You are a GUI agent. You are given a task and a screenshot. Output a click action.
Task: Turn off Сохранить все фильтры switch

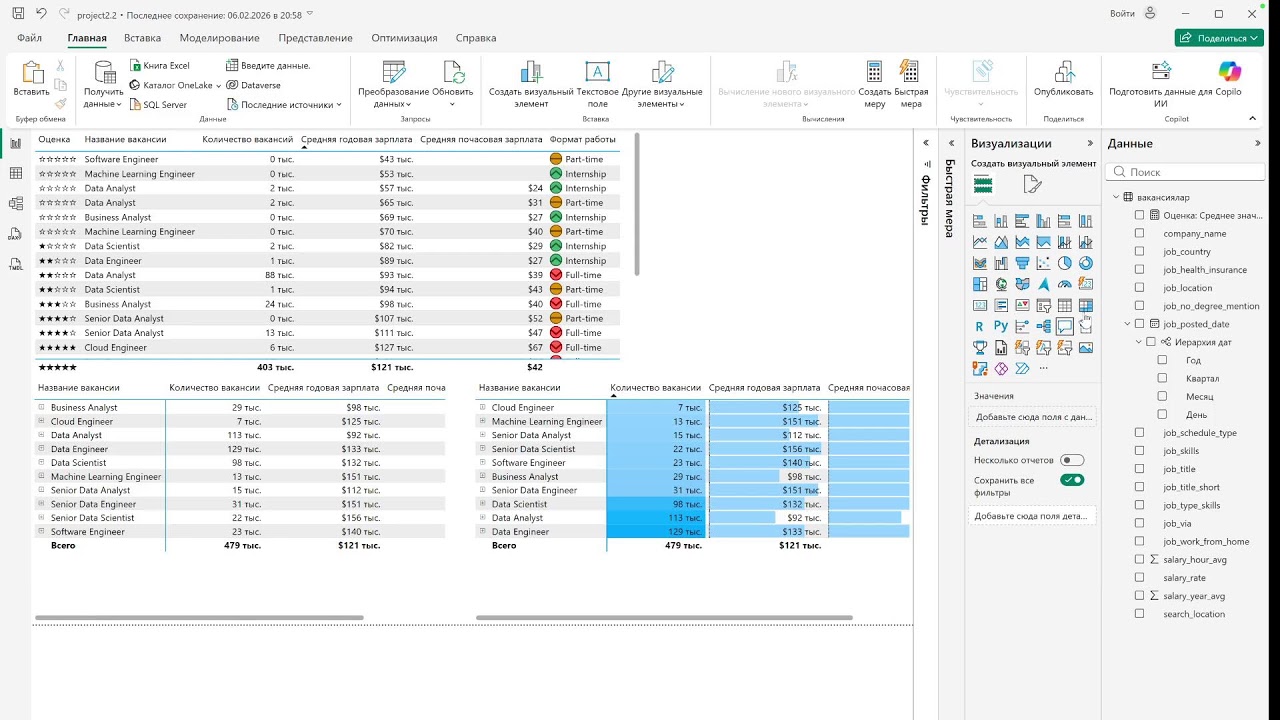(x=1072, y=480)
